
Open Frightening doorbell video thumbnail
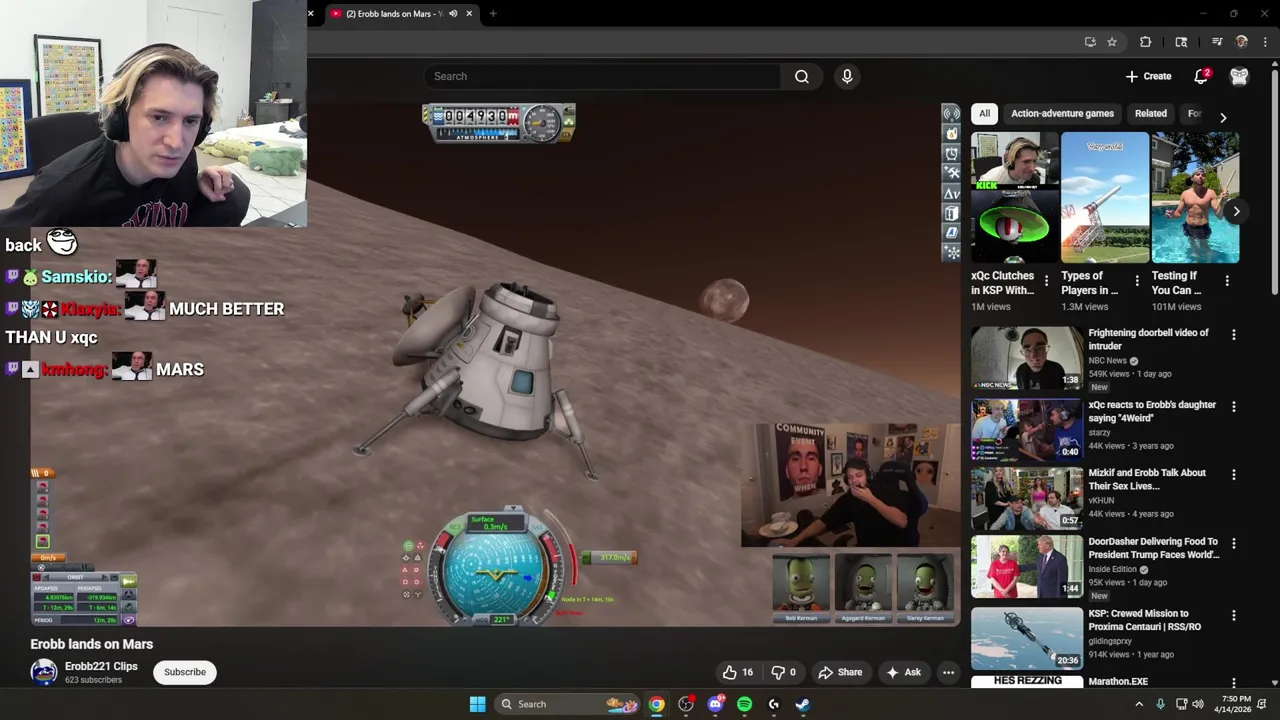pyautogui.click(x=1026, y=358)
